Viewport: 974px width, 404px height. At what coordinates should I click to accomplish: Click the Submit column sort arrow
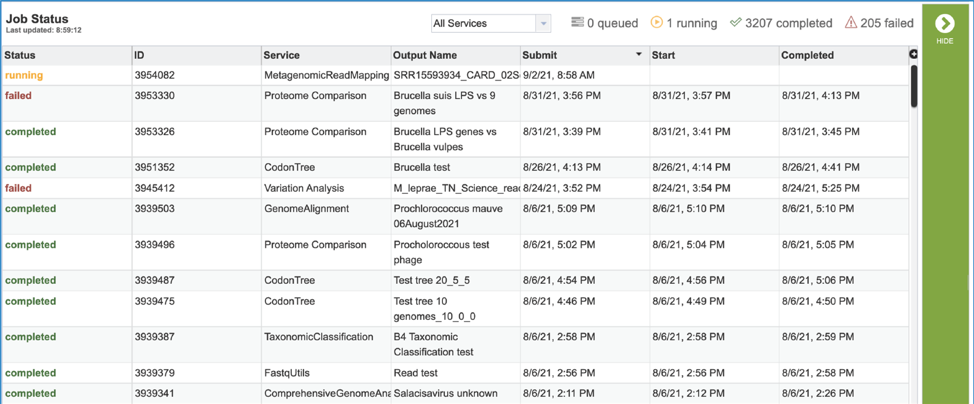639,55
